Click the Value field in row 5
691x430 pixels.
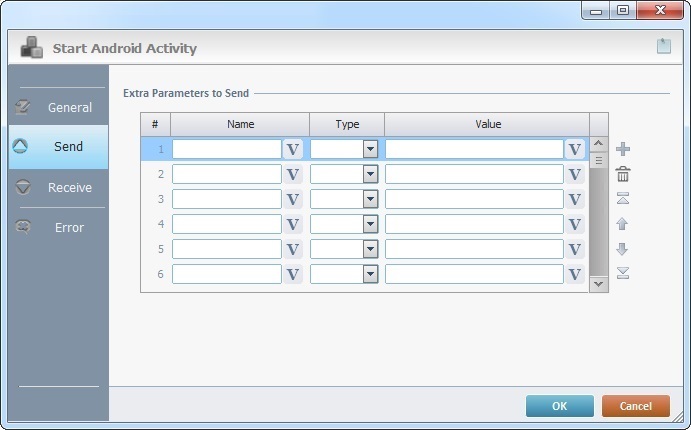pyautogui.click(x=474, y=249)
